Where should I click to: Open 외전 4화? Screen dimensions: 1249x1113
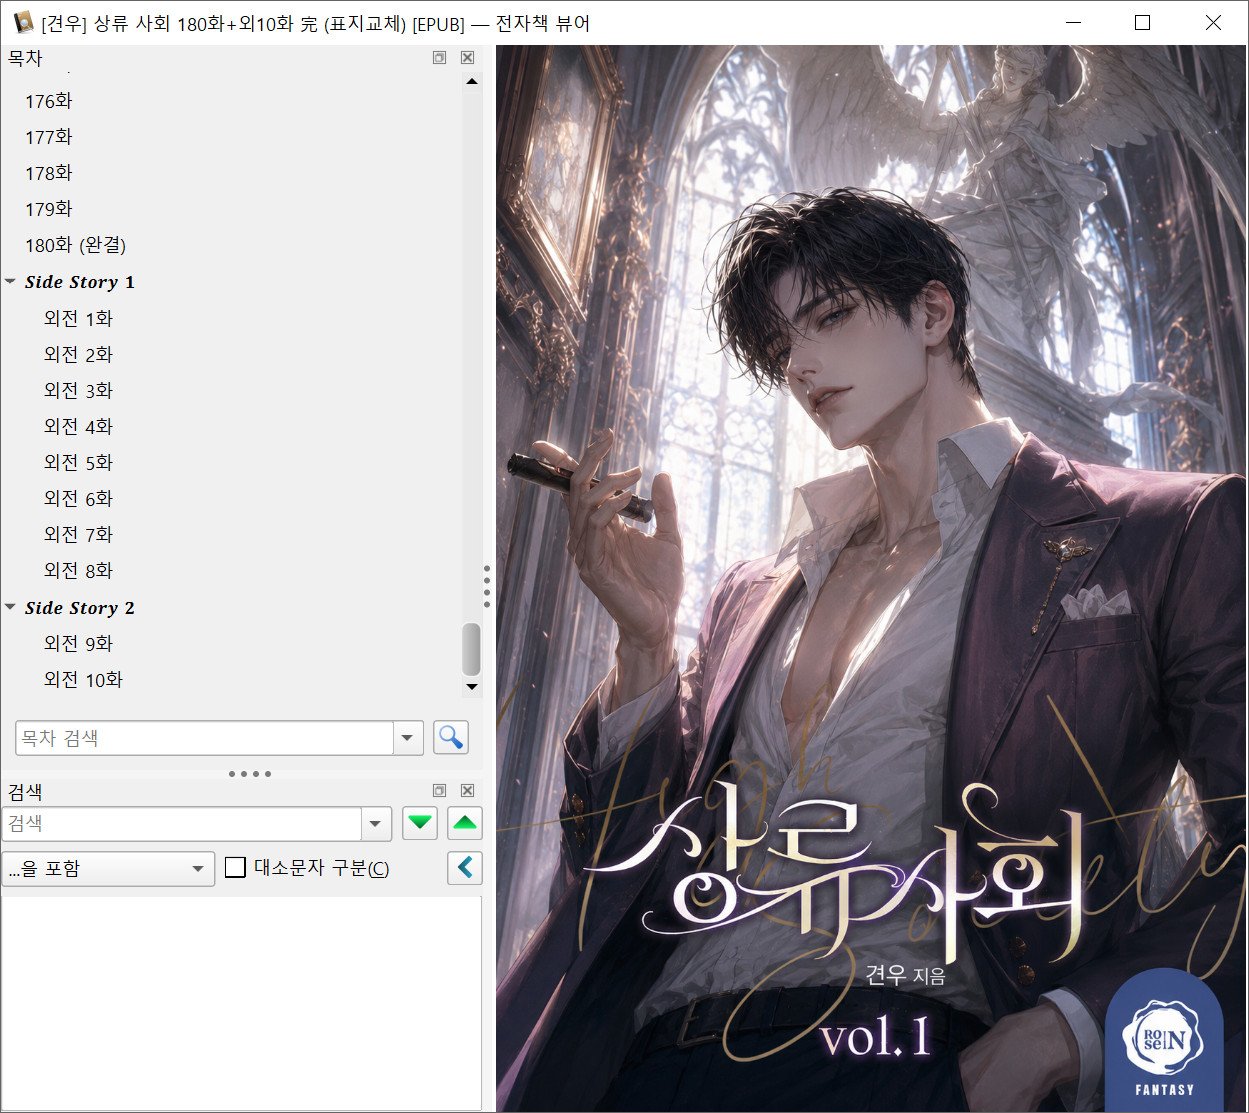78,426
